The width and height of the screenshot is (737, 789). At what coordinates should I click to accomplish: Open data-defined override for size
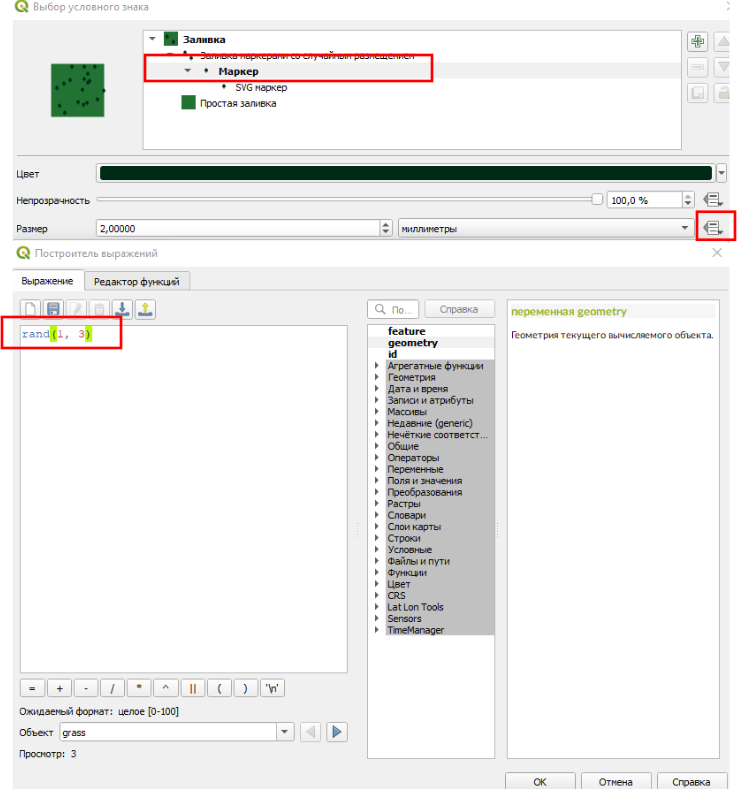(712, 228)
